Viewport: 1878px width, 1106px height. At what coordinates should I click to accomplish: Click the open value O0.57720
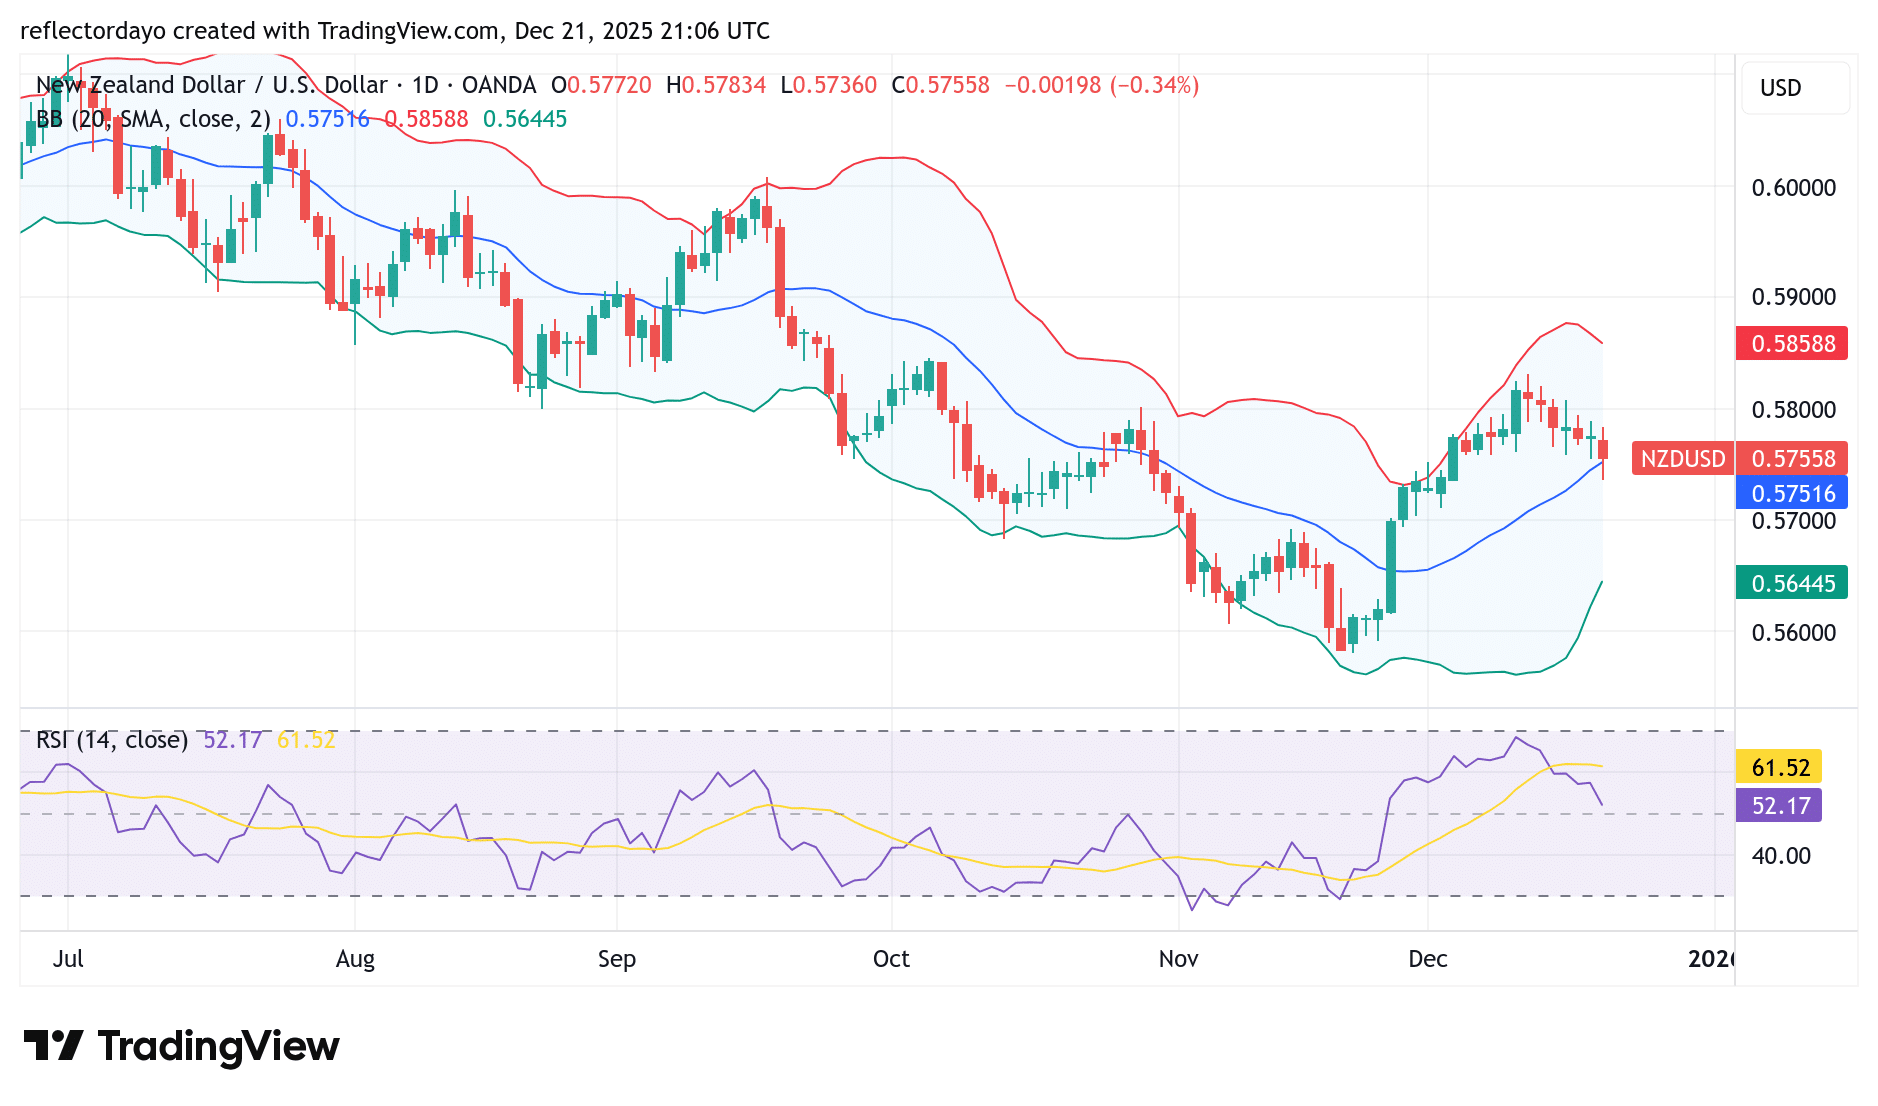tap(601, 85)
